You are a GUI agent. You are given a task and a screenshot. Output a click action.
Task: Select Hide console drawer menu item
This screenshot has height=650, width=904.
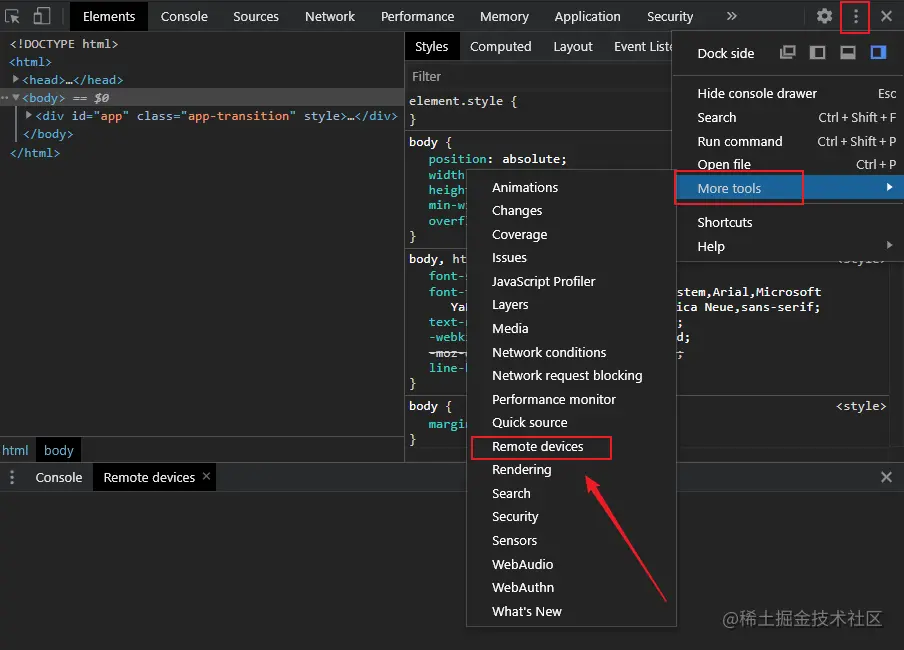coord(757,93)
